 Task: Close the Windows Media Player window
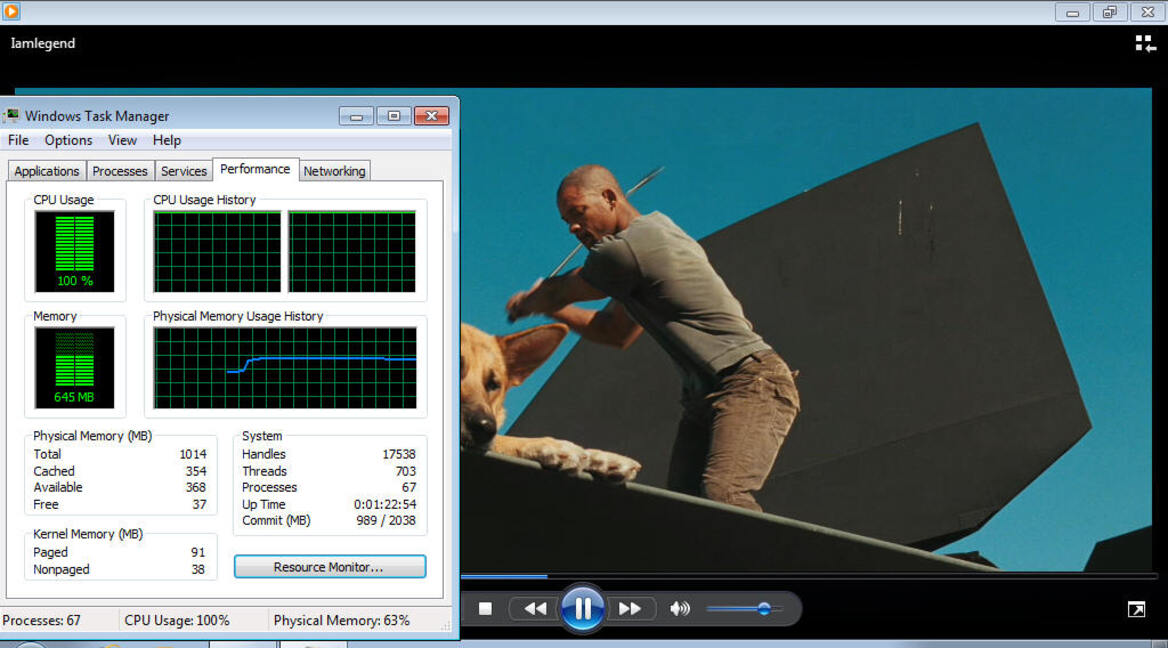1148,12
